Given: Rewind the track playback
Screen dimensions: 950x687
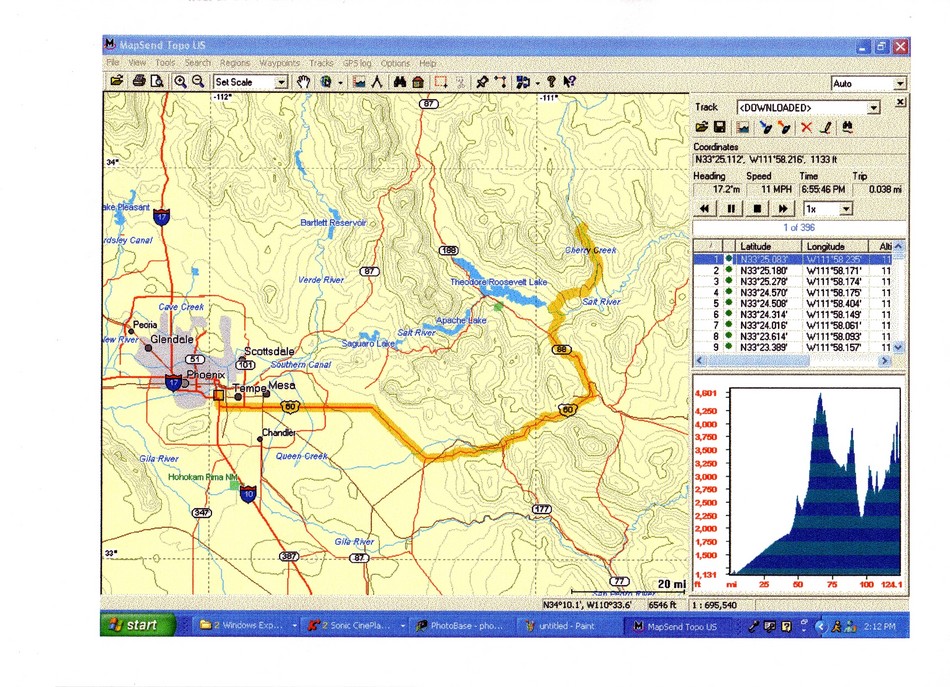Looking at the screenshot, I should tap(705, 209).
